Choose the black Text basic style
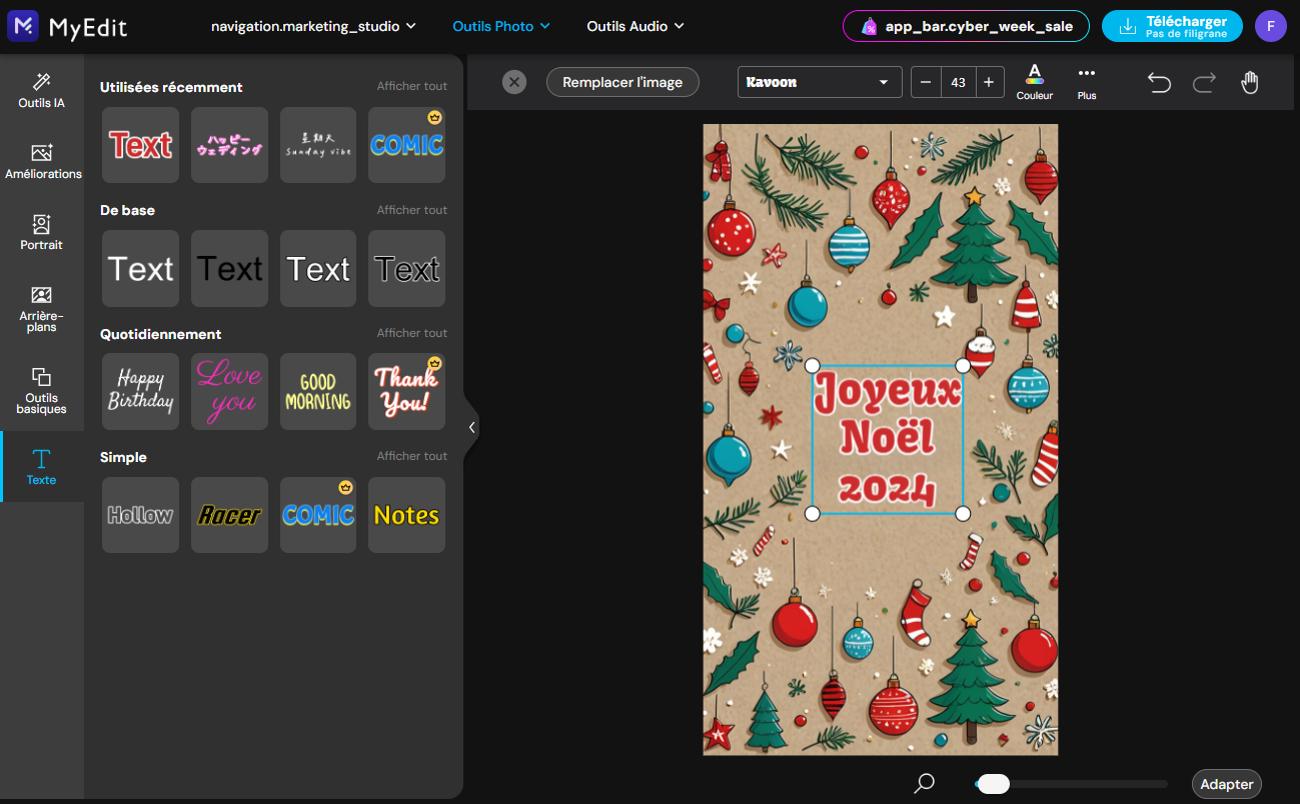The height and width of the screenshot is (804, 1300). tap(230, 268)
